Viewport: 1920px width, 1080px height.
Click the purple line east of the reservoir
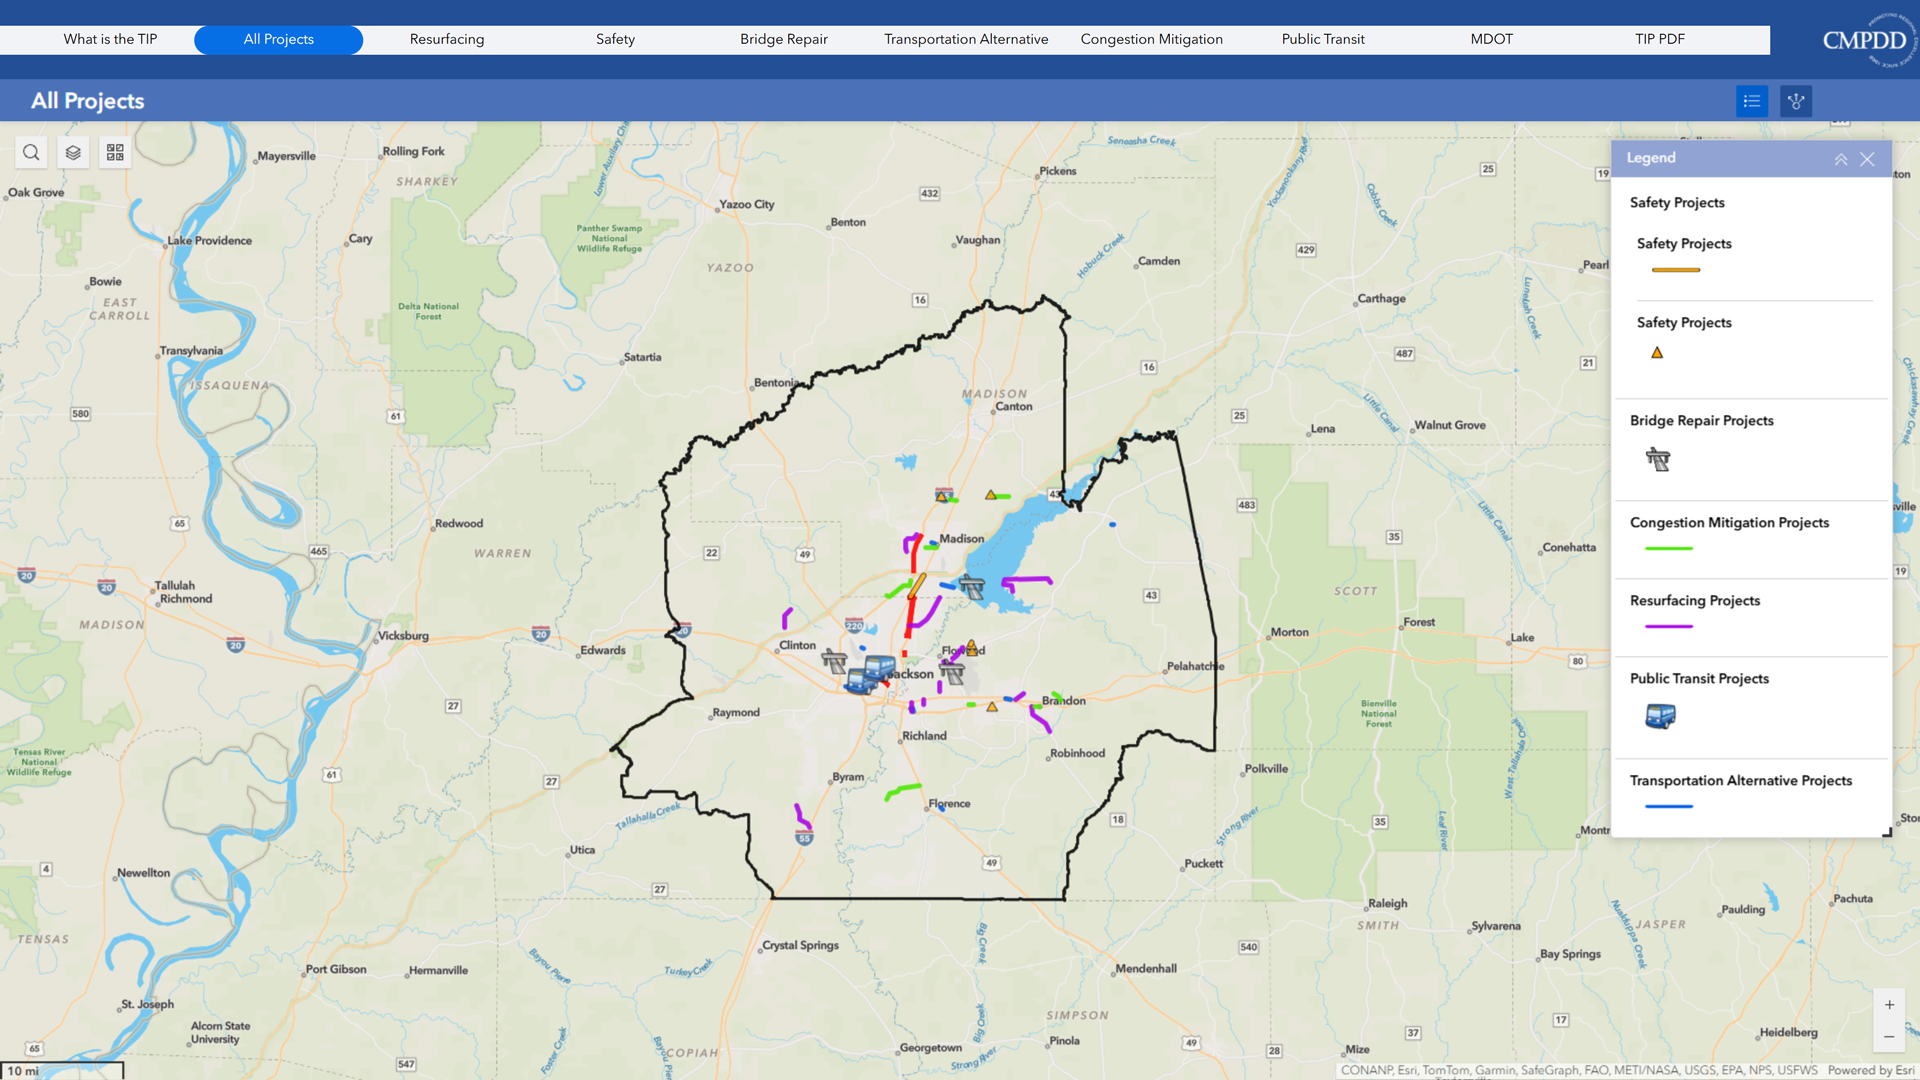(x=1027, y=580)
